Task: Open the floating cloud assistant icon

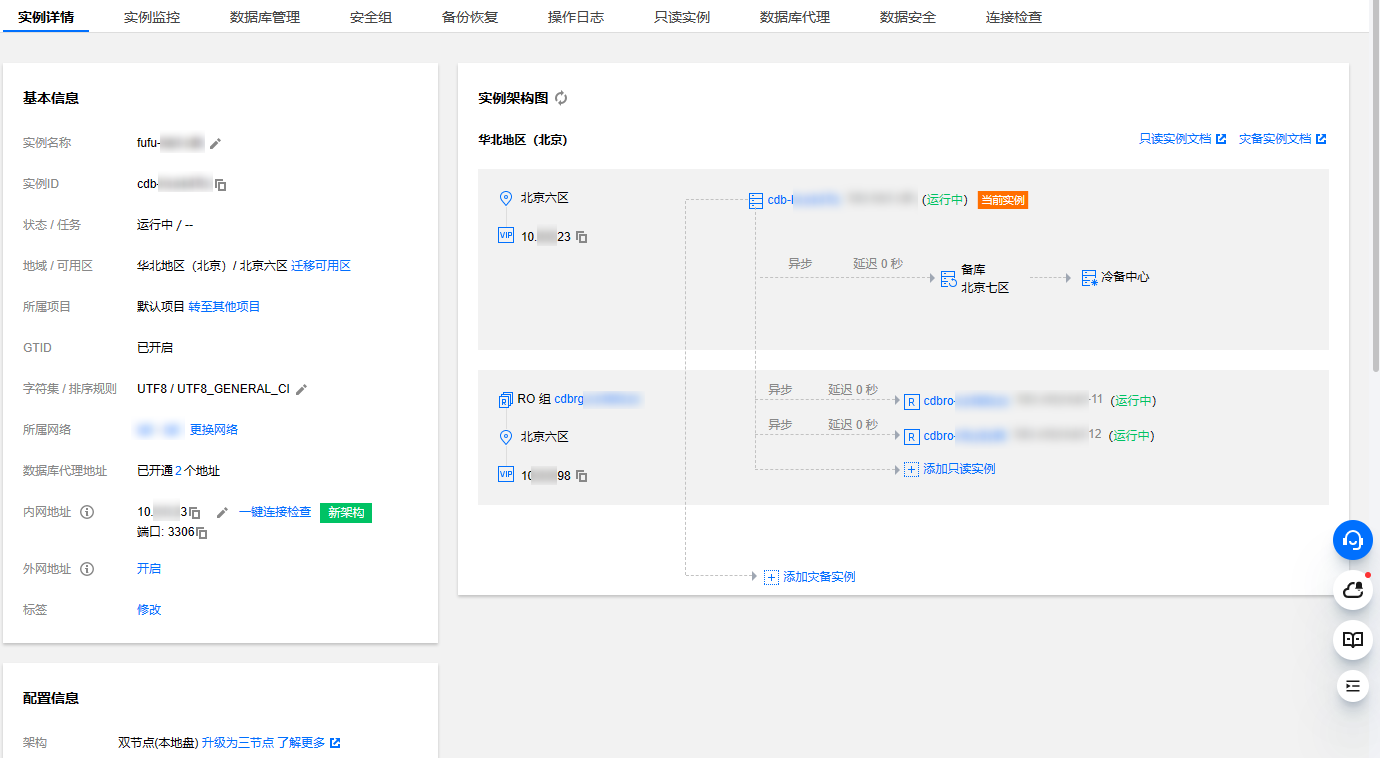Action: [1352, 590]
